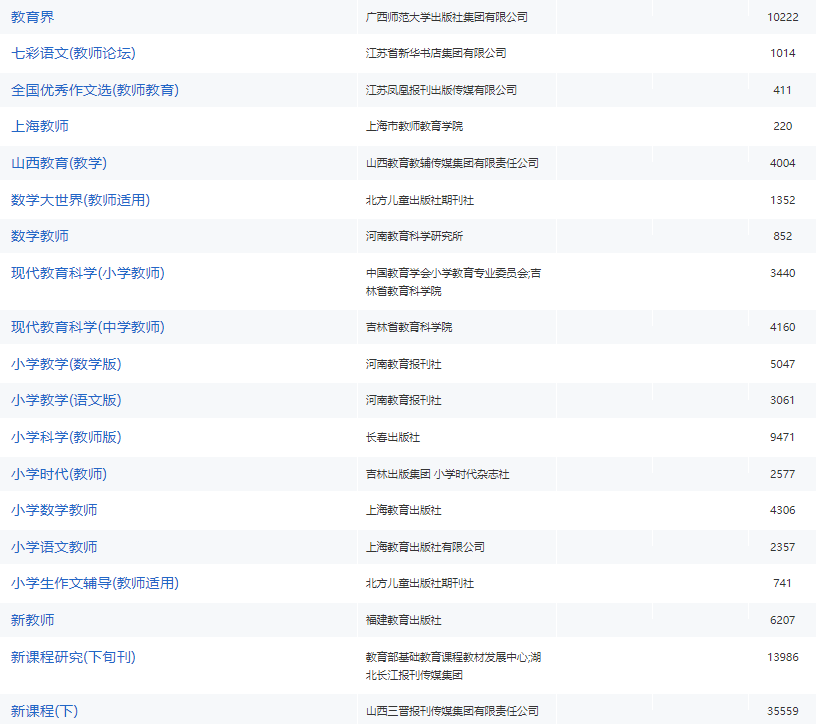Click the 数学教师 journal link
Viewport: 828px width, 724px height.
coord(40,236)
